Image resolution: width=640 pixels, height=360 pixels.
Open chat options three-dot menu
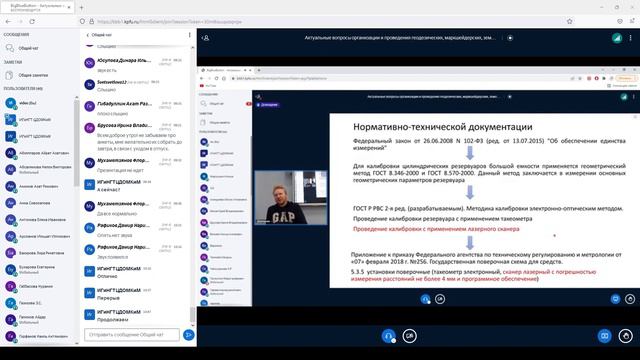coord(189,35)
